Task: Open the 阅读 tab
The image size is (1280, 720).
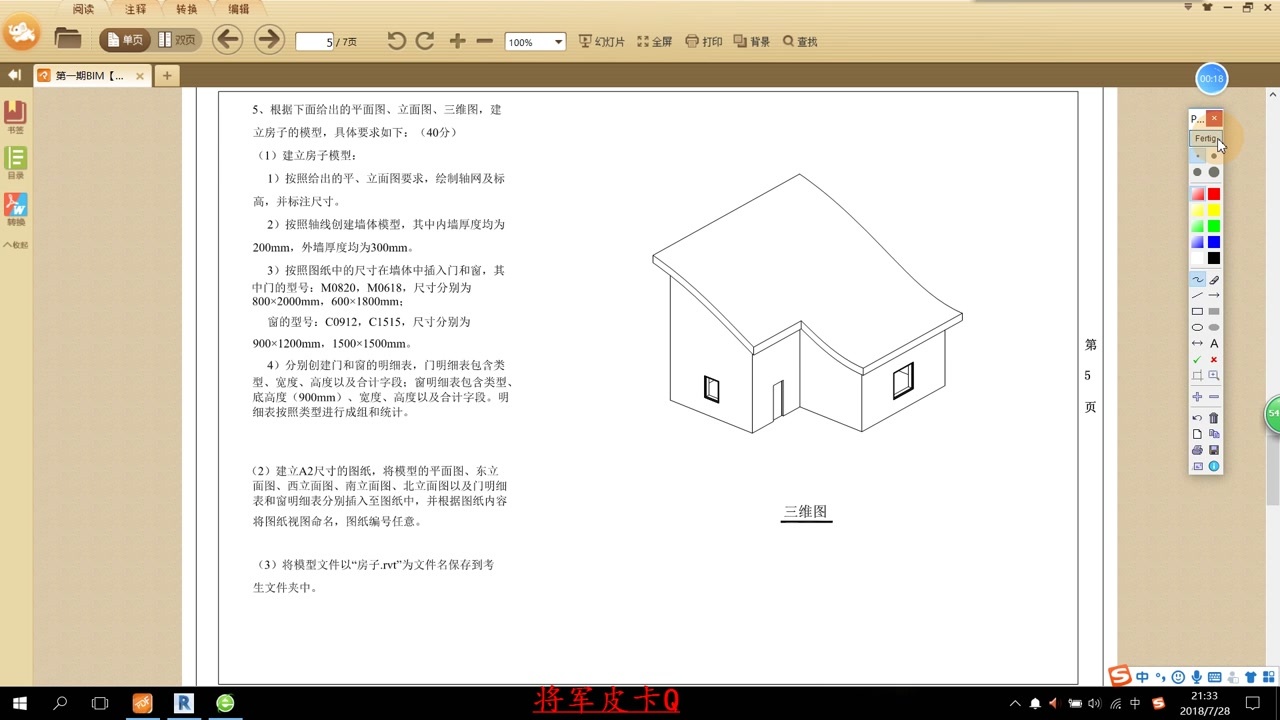Action: 84,9
